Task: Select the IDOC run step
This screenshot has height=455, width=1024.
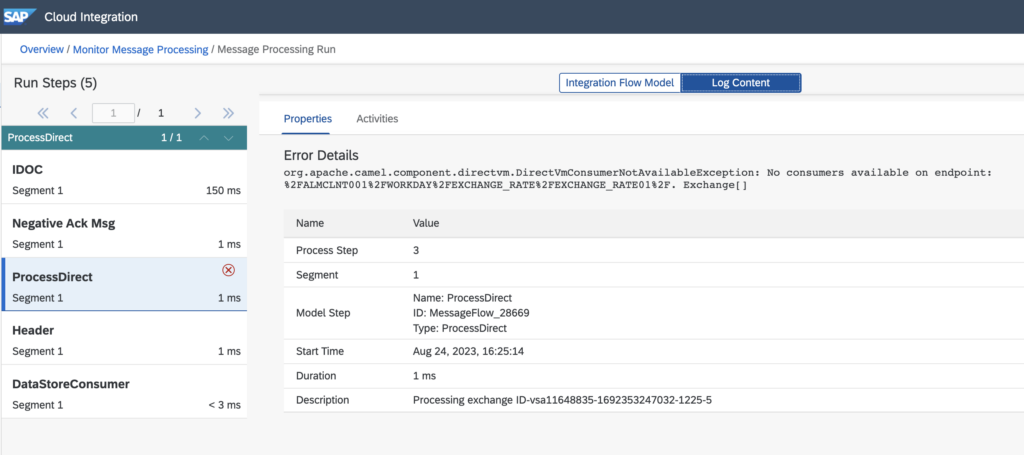Action: pos(124,178)
